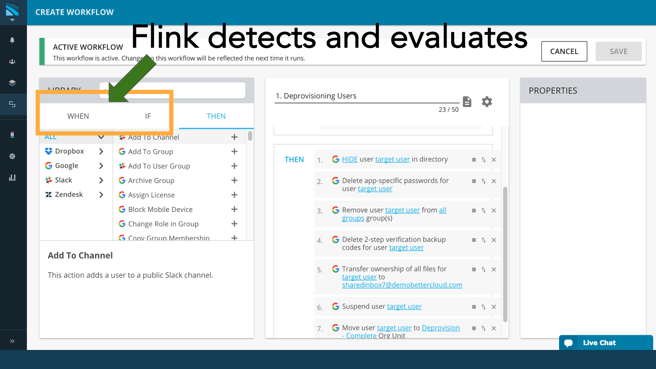Edit the workflow name Deprovisioning Users field
The width and height of the screenshot is (656, 369).
(366, 96)
